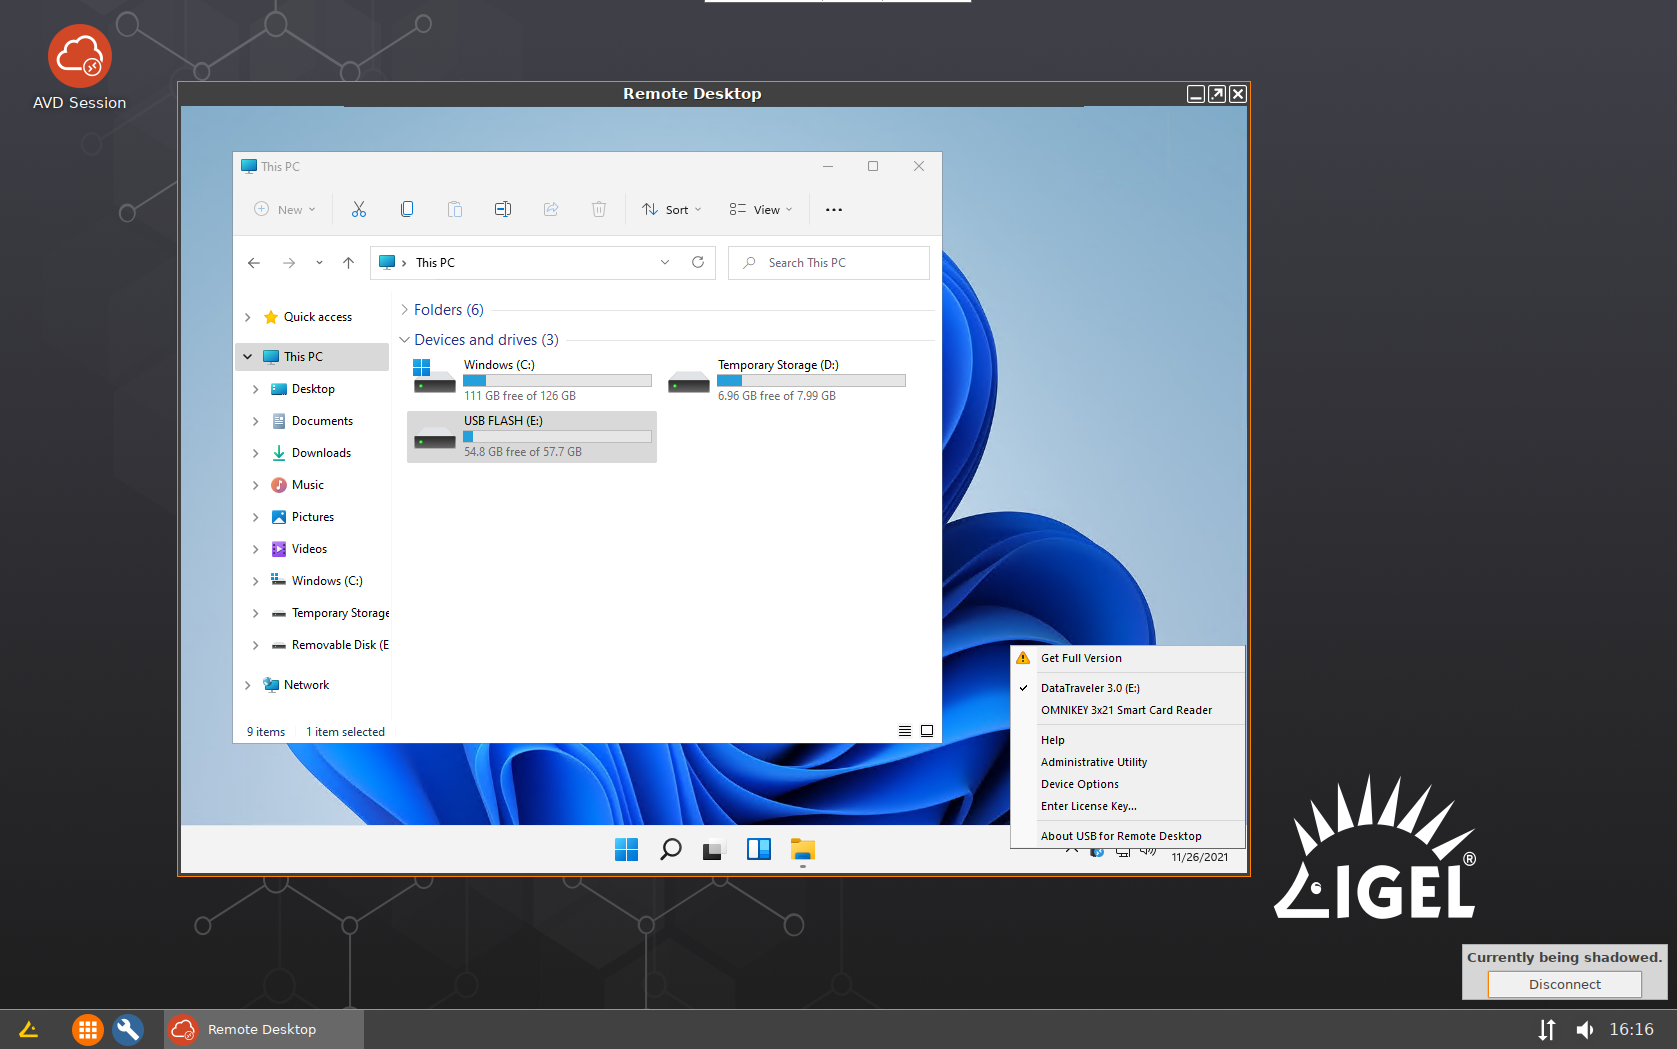Open recent locations chevron next to forward
The width and height of the screenshot is (1677, 1049).
click(x=319, y=263)
